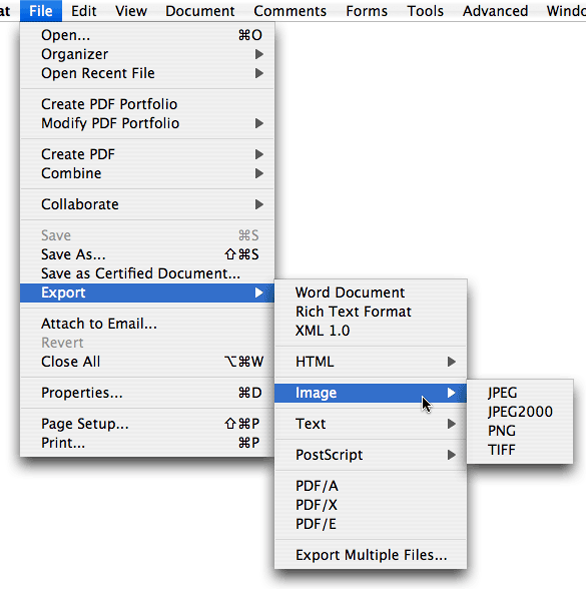Select Rich Text Format export
The height and width of the screenshot is (589, 586).
[x=371, y=312]
